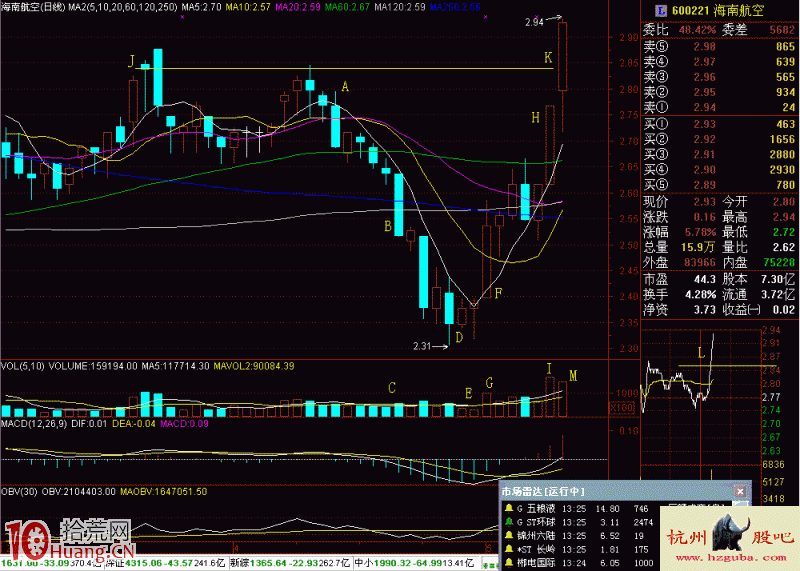Screen dimensions: 800x571
Task: Click the blue L icon before 600221
Action: 661,10
